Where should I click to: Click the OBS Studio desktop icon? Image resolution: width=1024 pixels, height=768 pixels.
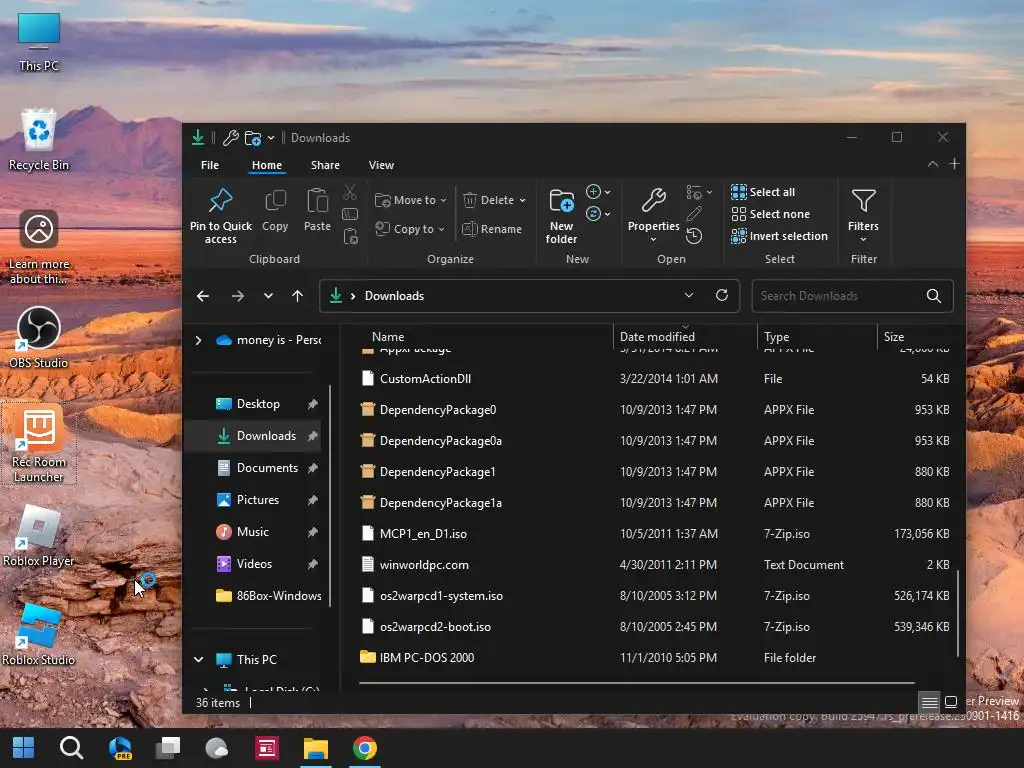click(x=39, y=338)
